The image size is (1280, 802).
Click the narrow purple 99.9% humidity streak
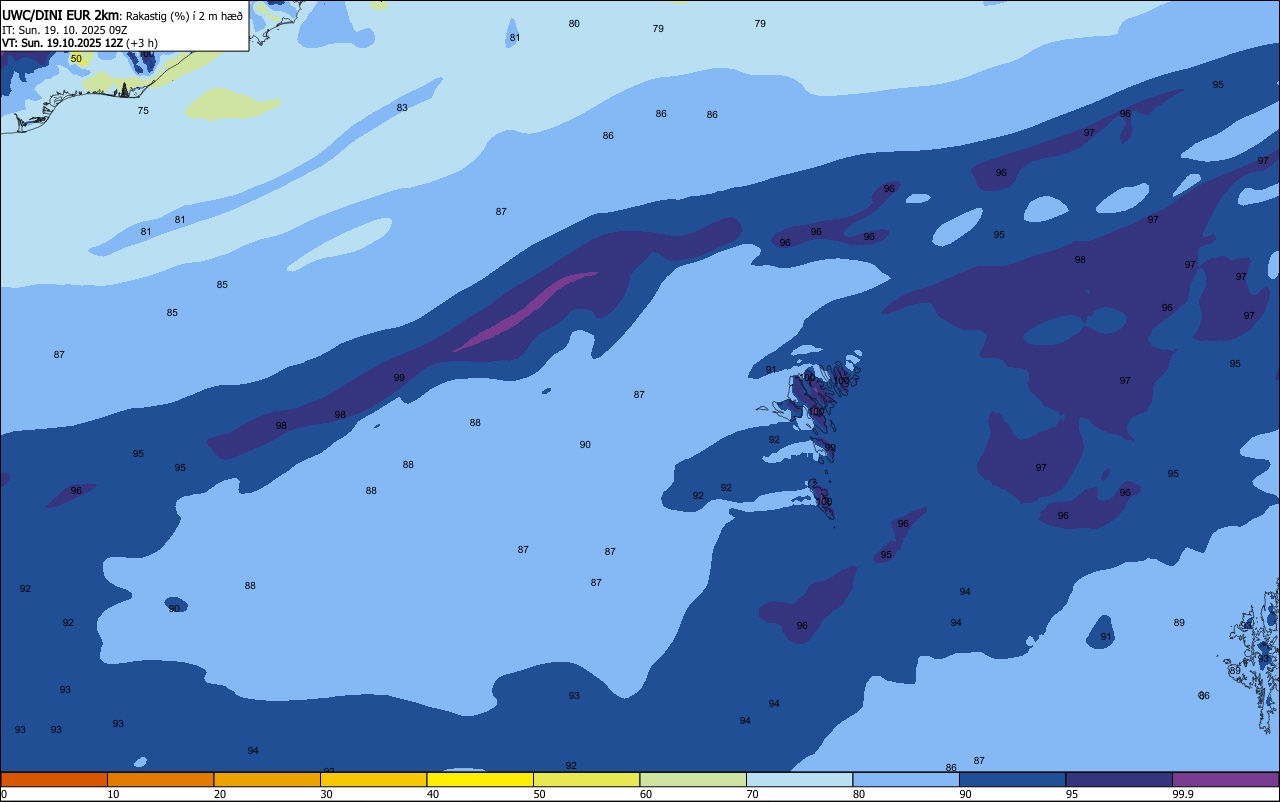click(x=525, y=311)
